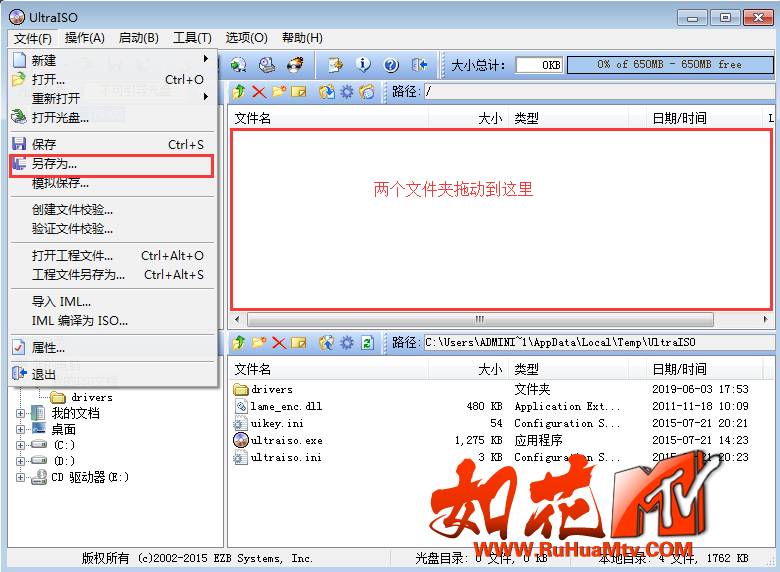The height and width of the screenshot is (572, 780).
Task: Click the Compress ISO disc-drive icon
Action: tap(267, 65)
